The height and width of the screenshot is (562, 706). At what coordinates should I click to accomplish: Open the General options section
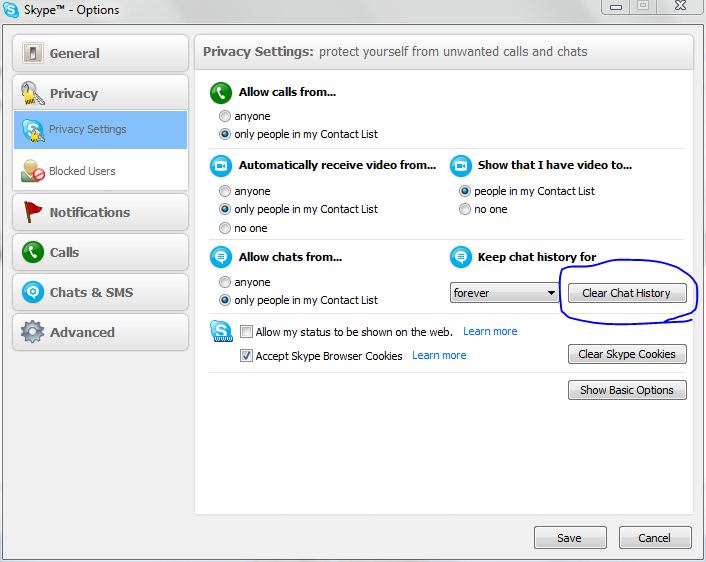100,53
